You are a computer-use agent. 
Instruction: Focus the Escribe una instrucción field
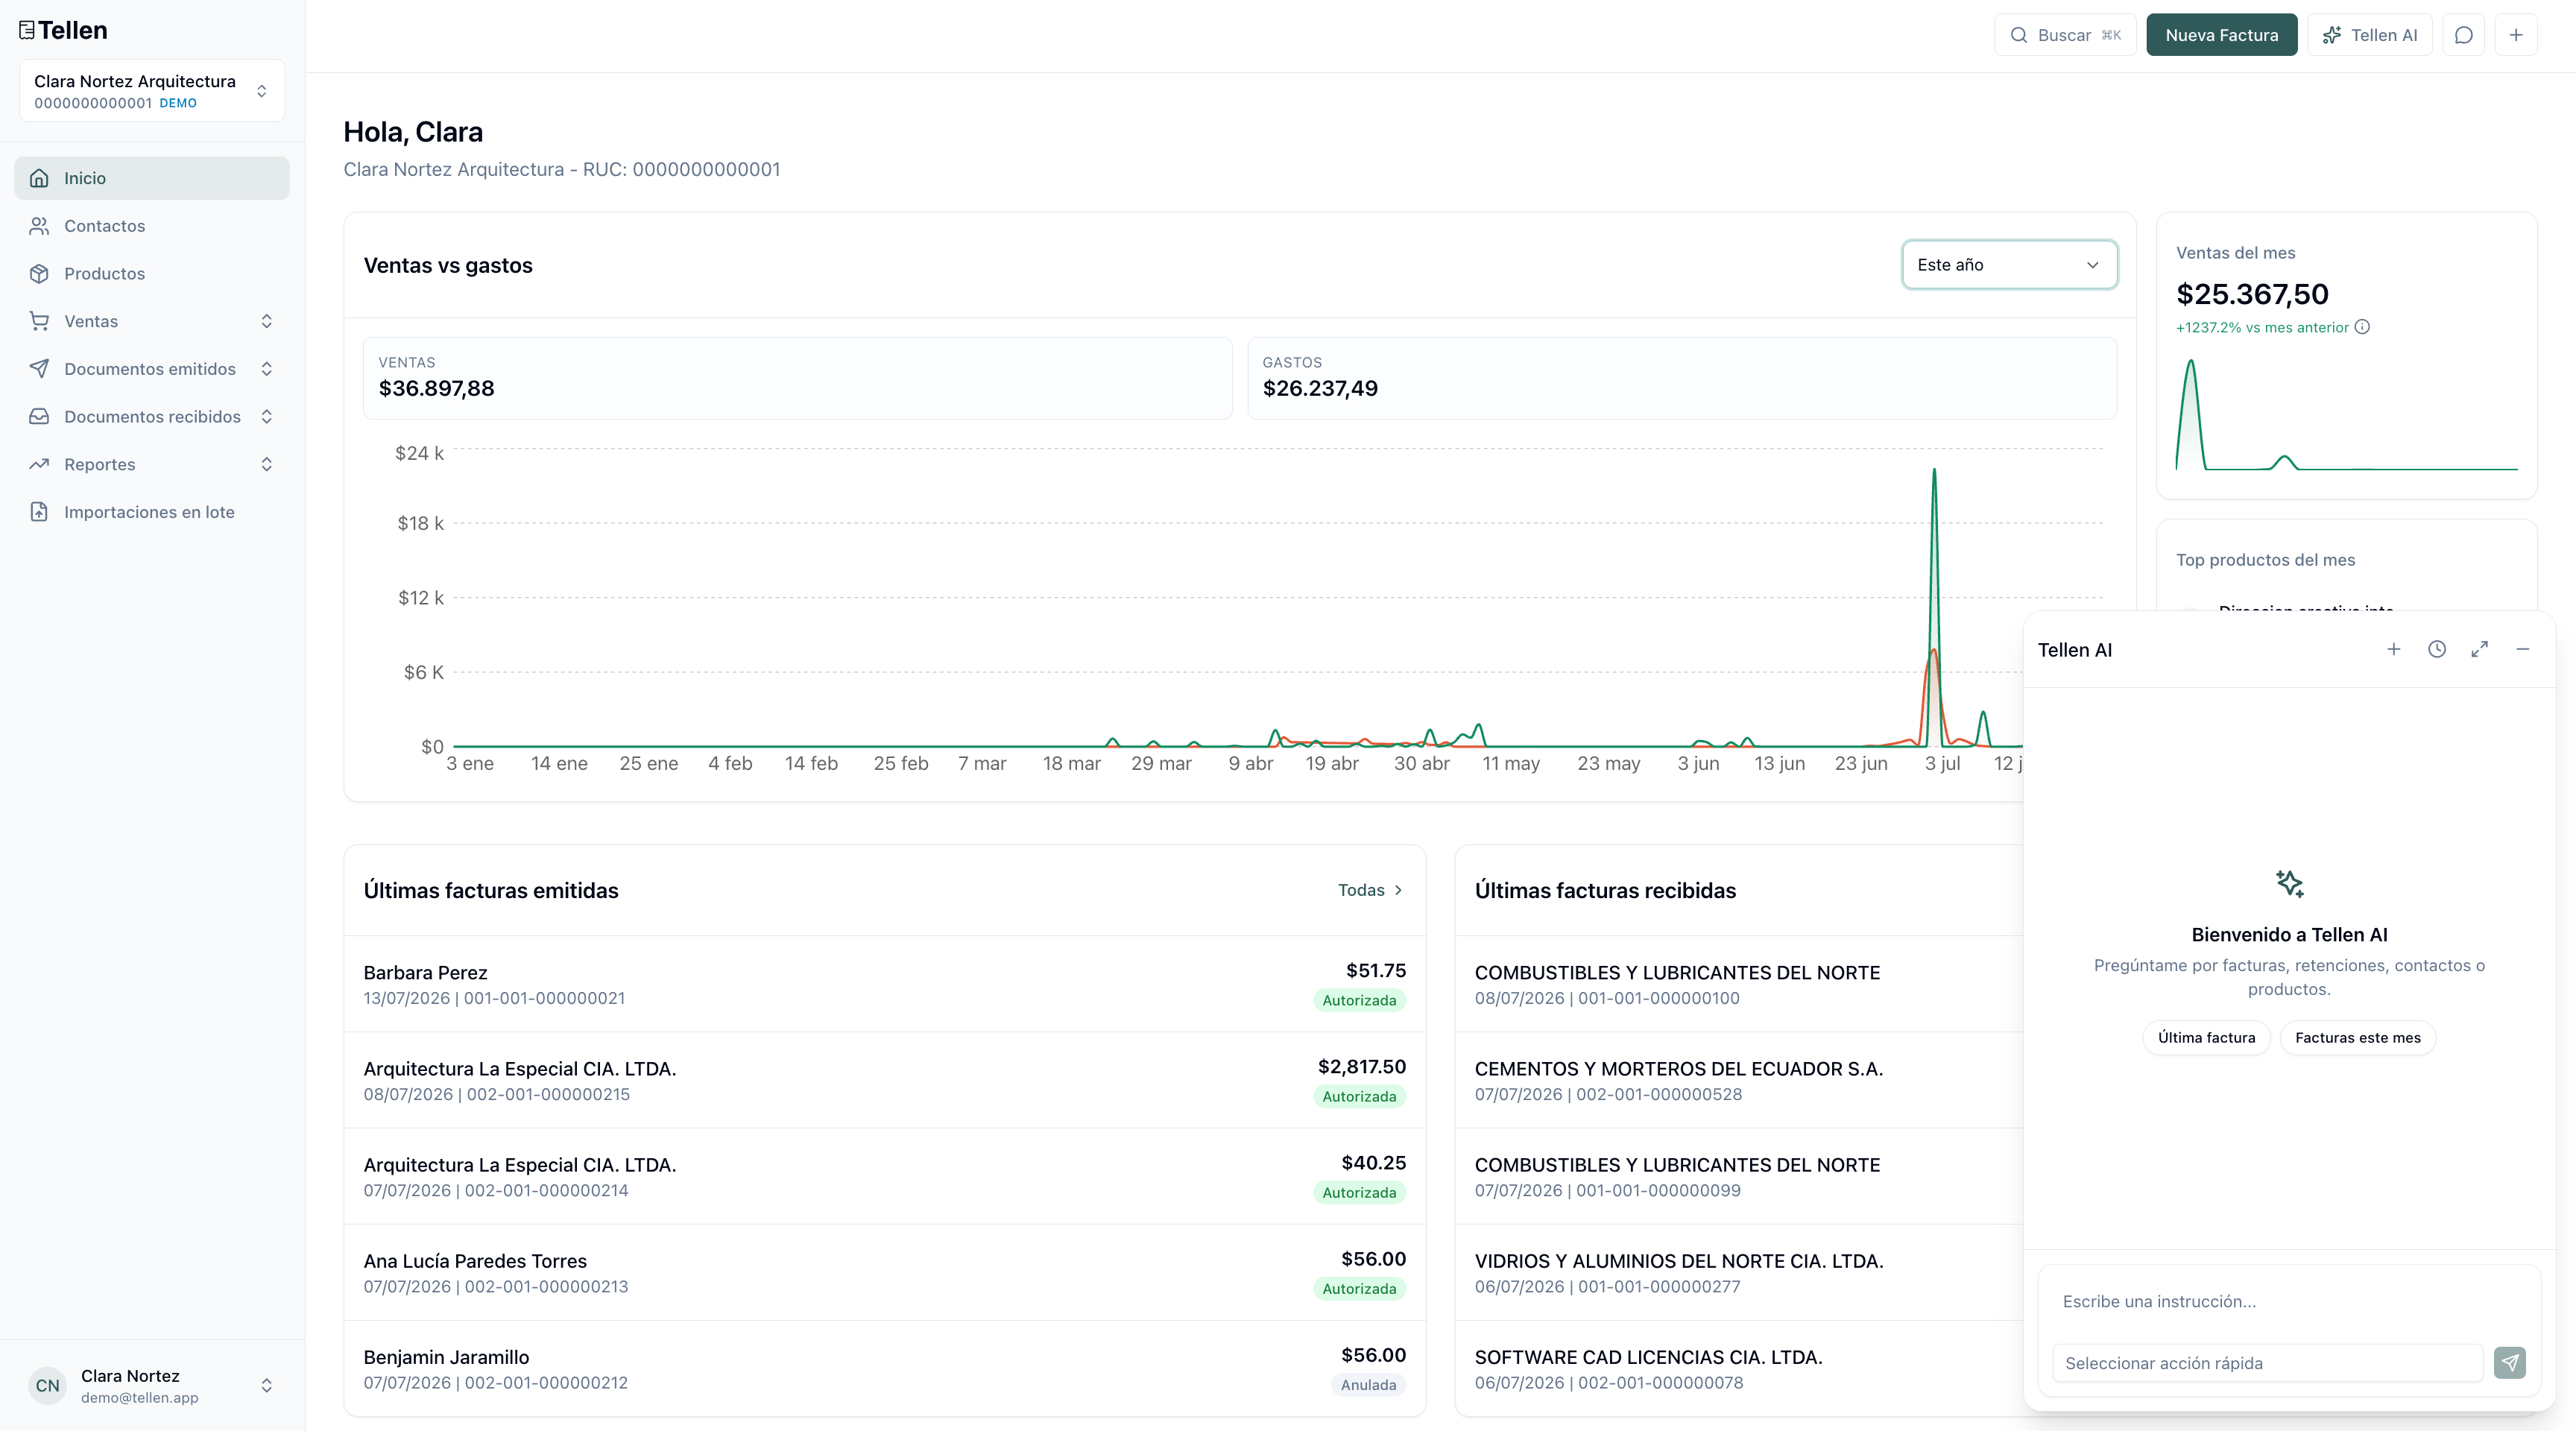2290,1301
